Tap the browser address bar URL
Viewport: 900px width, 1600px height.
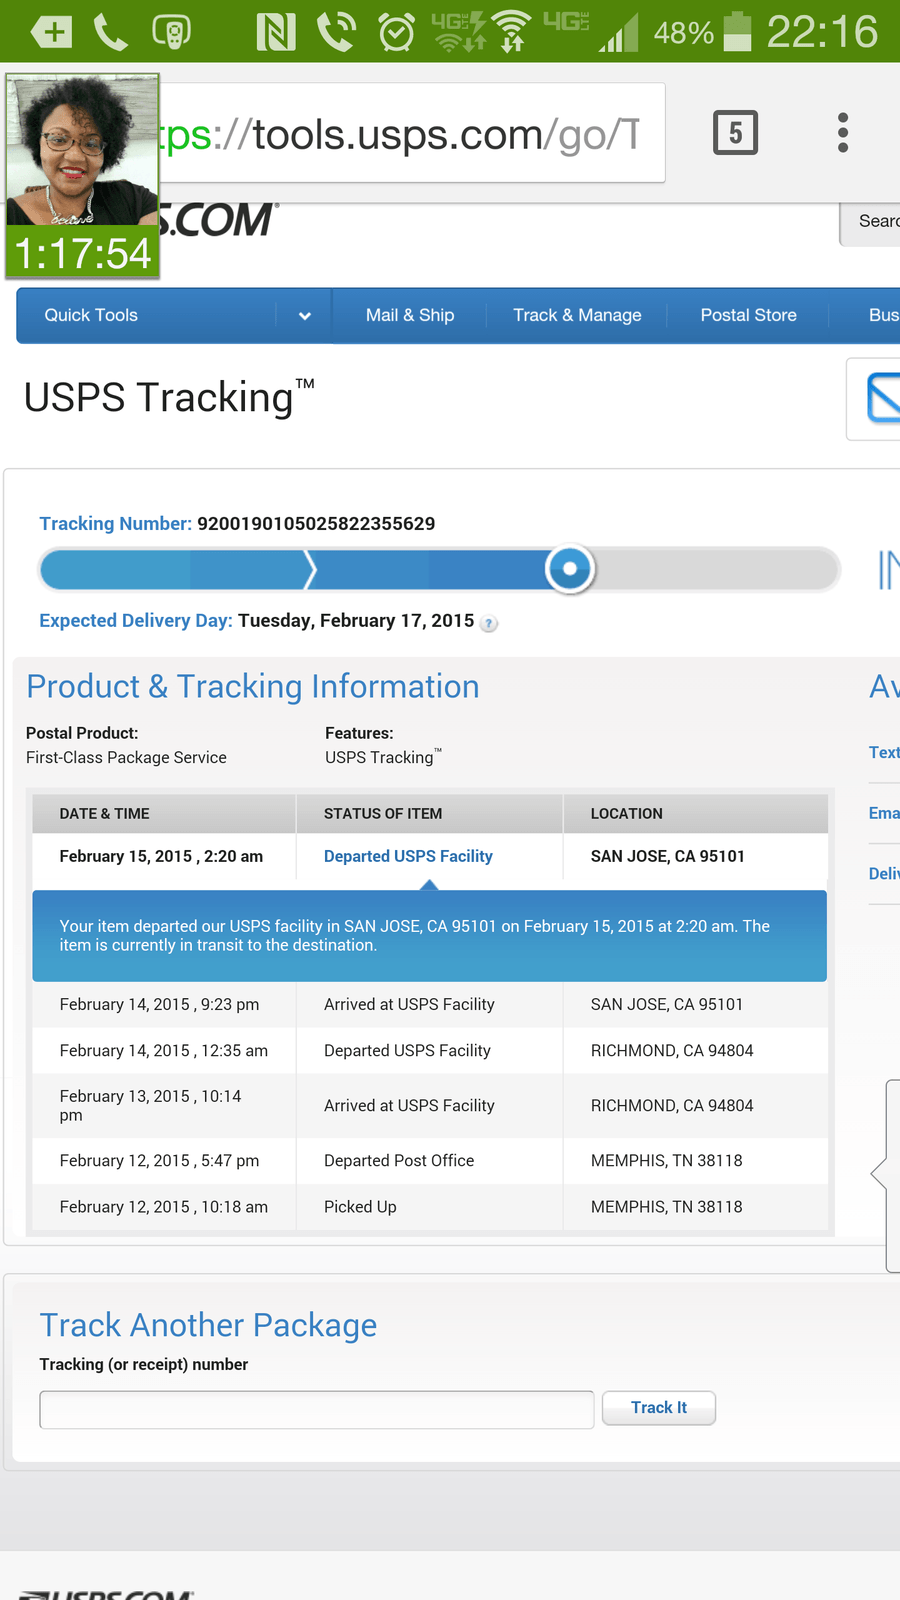[x=410, y=134]
